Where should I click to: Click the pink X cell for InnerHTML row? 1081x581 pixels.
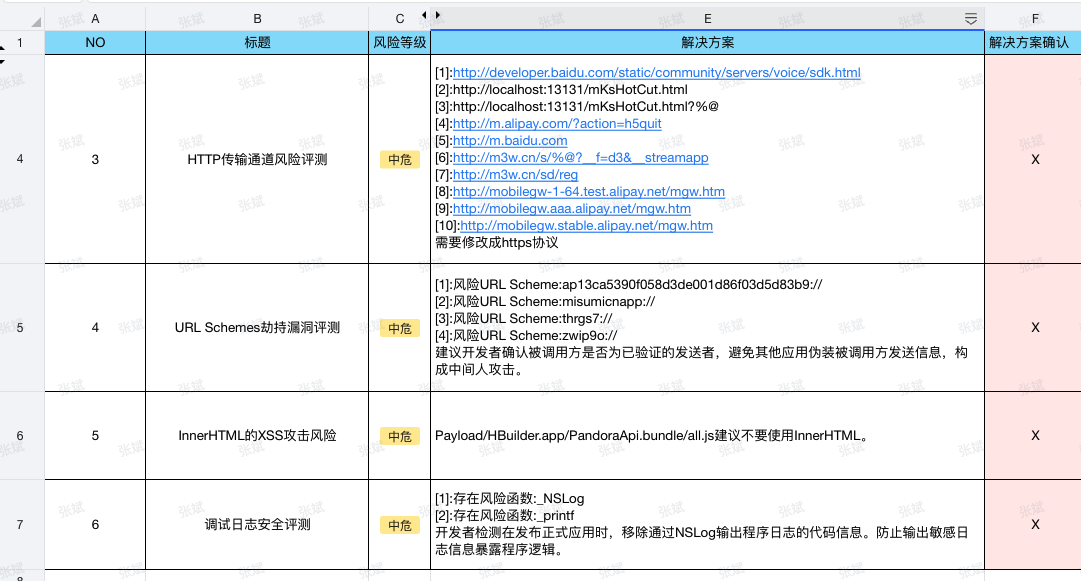(x=1034, y=436)
